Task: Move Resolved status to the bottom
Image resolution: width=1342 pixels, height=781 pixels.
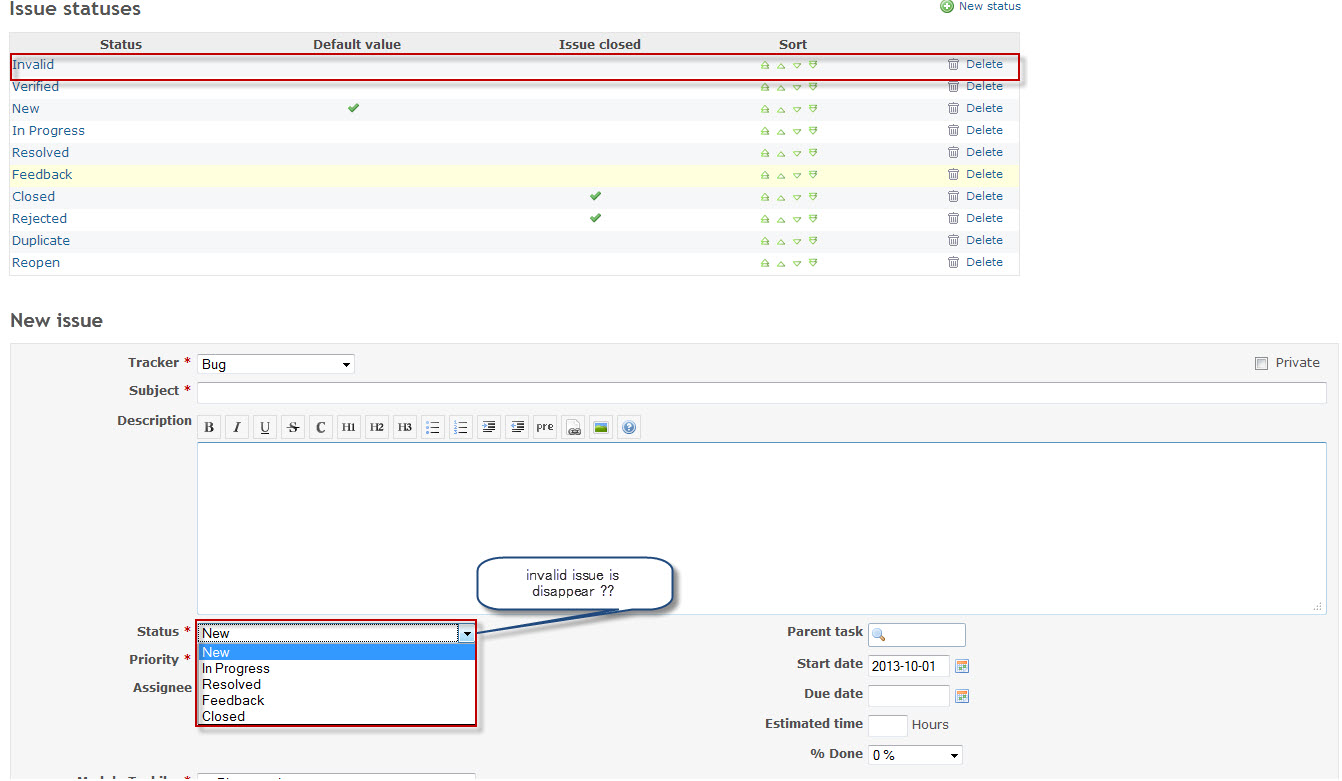Action: point(813,152)
